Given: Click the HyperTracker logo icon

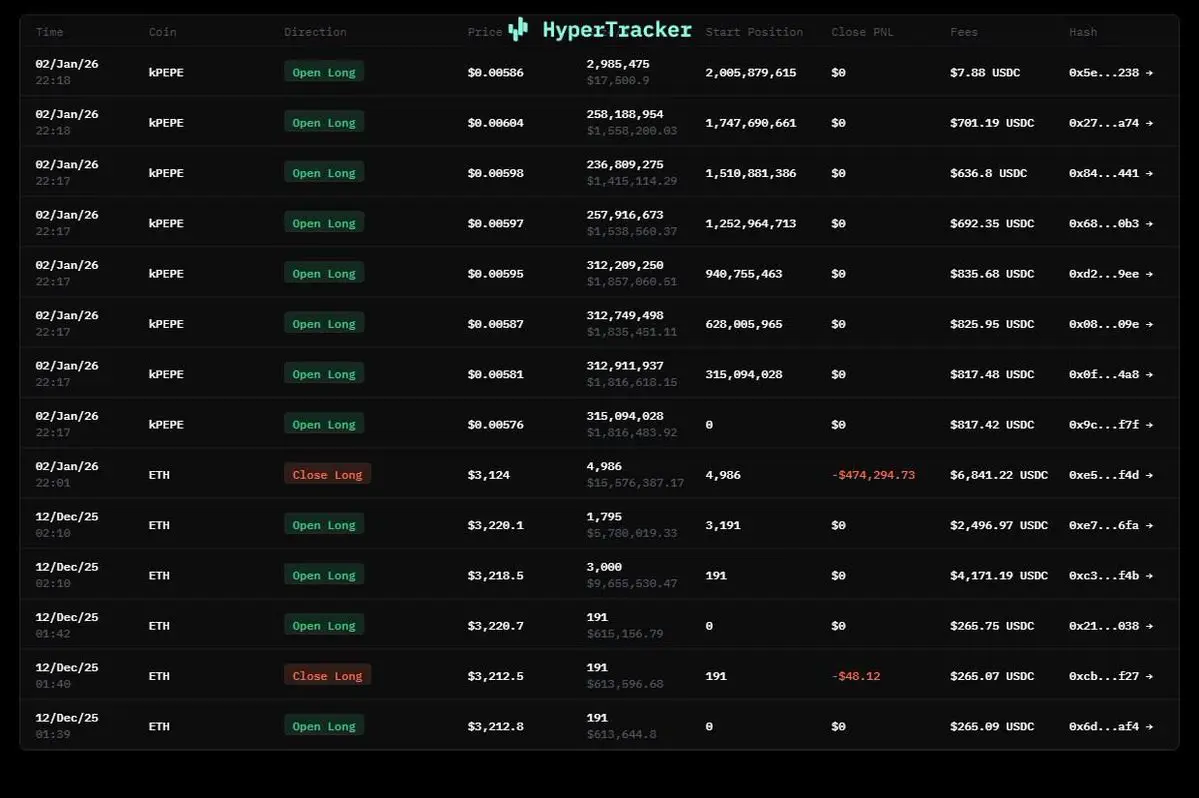Looking at the screenshot, I should pos(517,29).
